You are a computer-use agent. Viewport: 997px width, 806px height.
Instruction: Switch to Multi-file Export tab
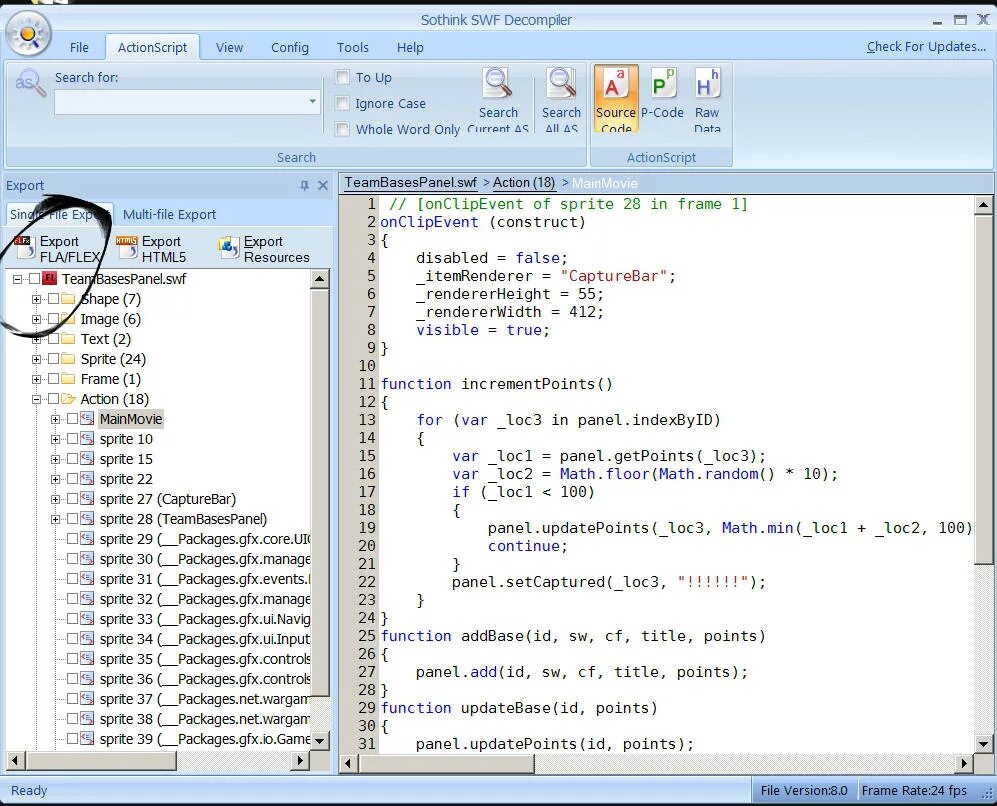click(x=169, y=215)
